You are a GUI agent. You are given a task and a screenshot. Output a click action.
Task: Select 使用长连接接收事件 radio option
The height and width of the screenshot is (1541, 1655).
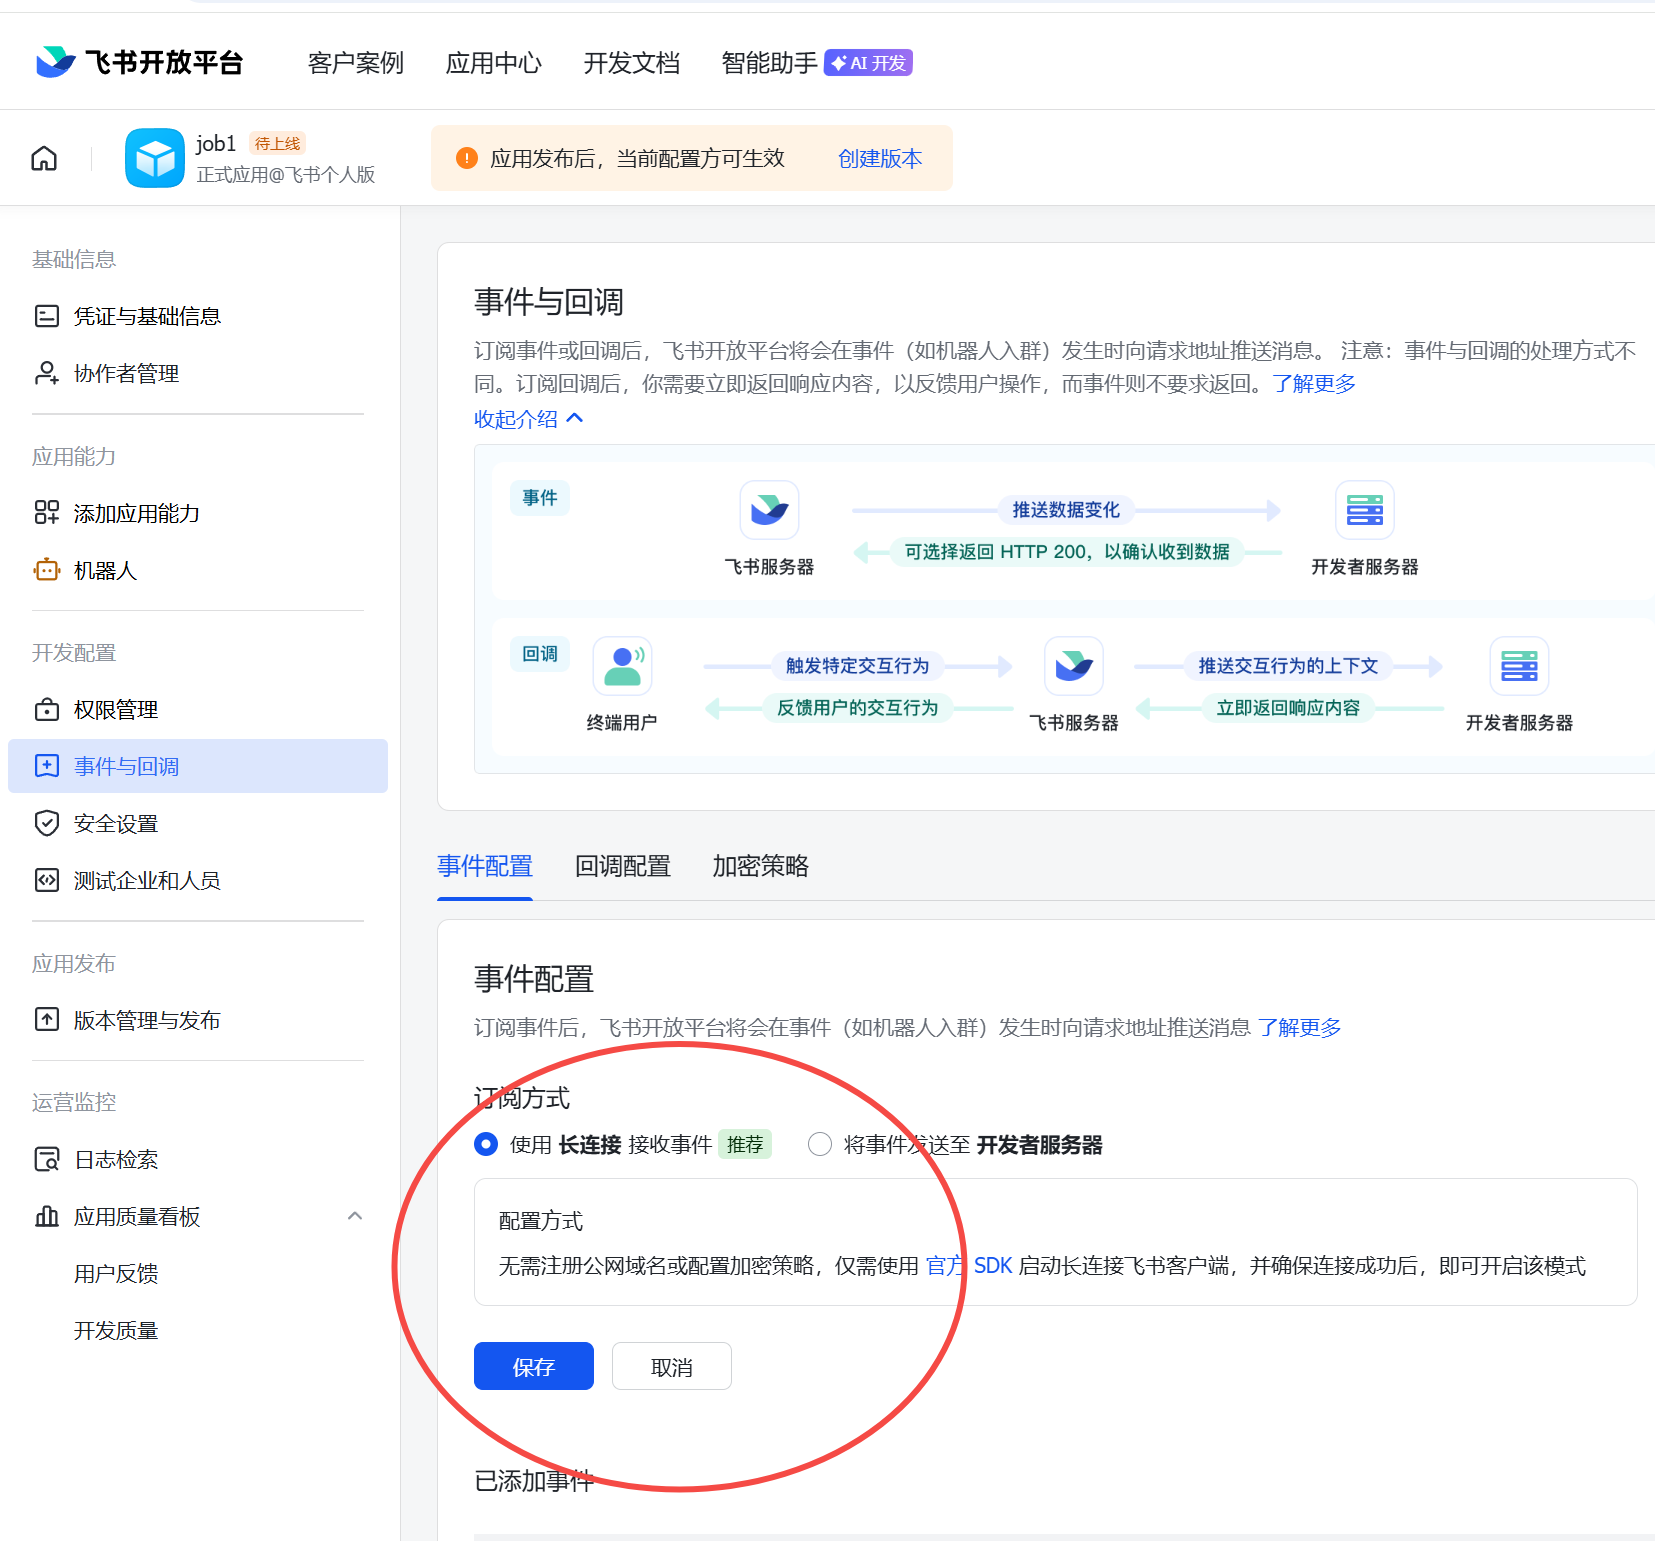[x=486, y=1144]
